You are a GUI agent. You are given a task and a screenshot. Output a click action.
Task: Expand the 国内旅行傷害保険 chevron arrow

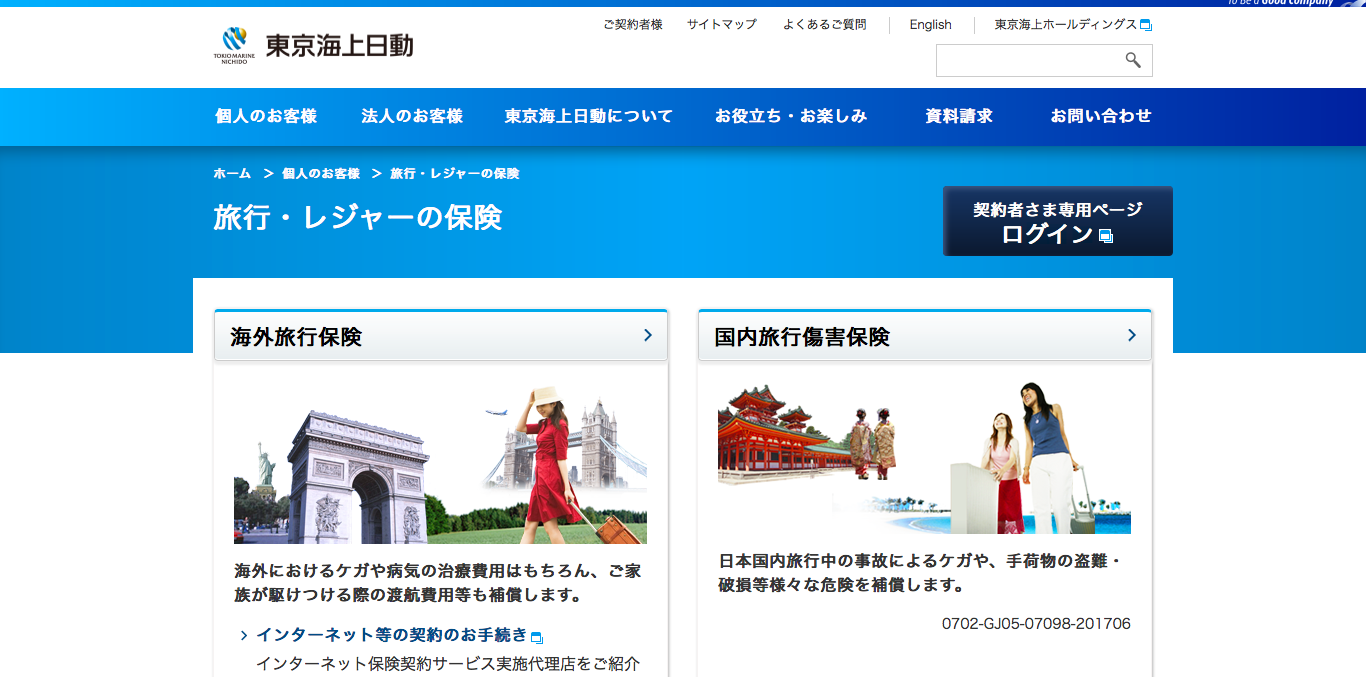[1132, 335]
